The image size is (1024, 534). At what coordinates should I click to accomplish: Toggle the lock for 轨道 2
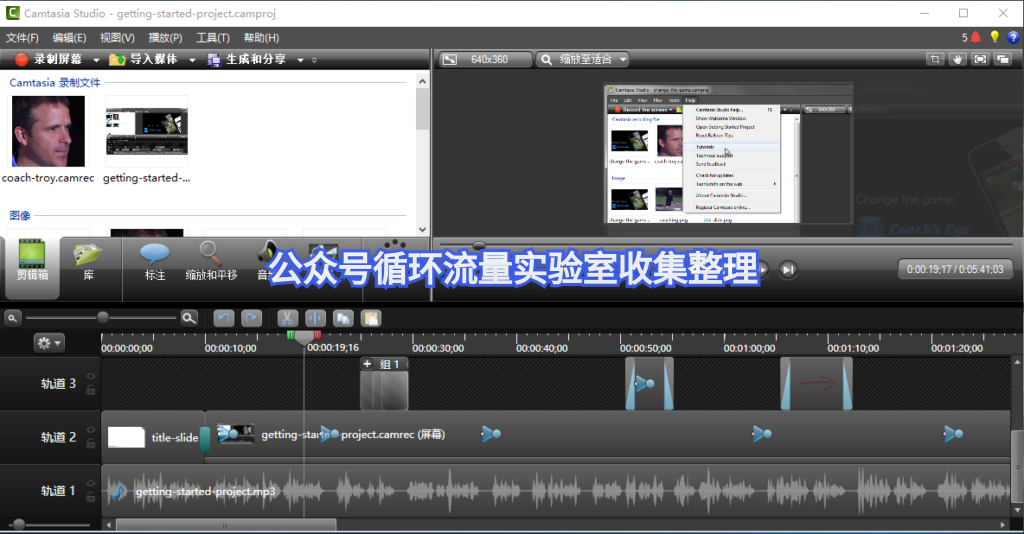click(91, 443)
